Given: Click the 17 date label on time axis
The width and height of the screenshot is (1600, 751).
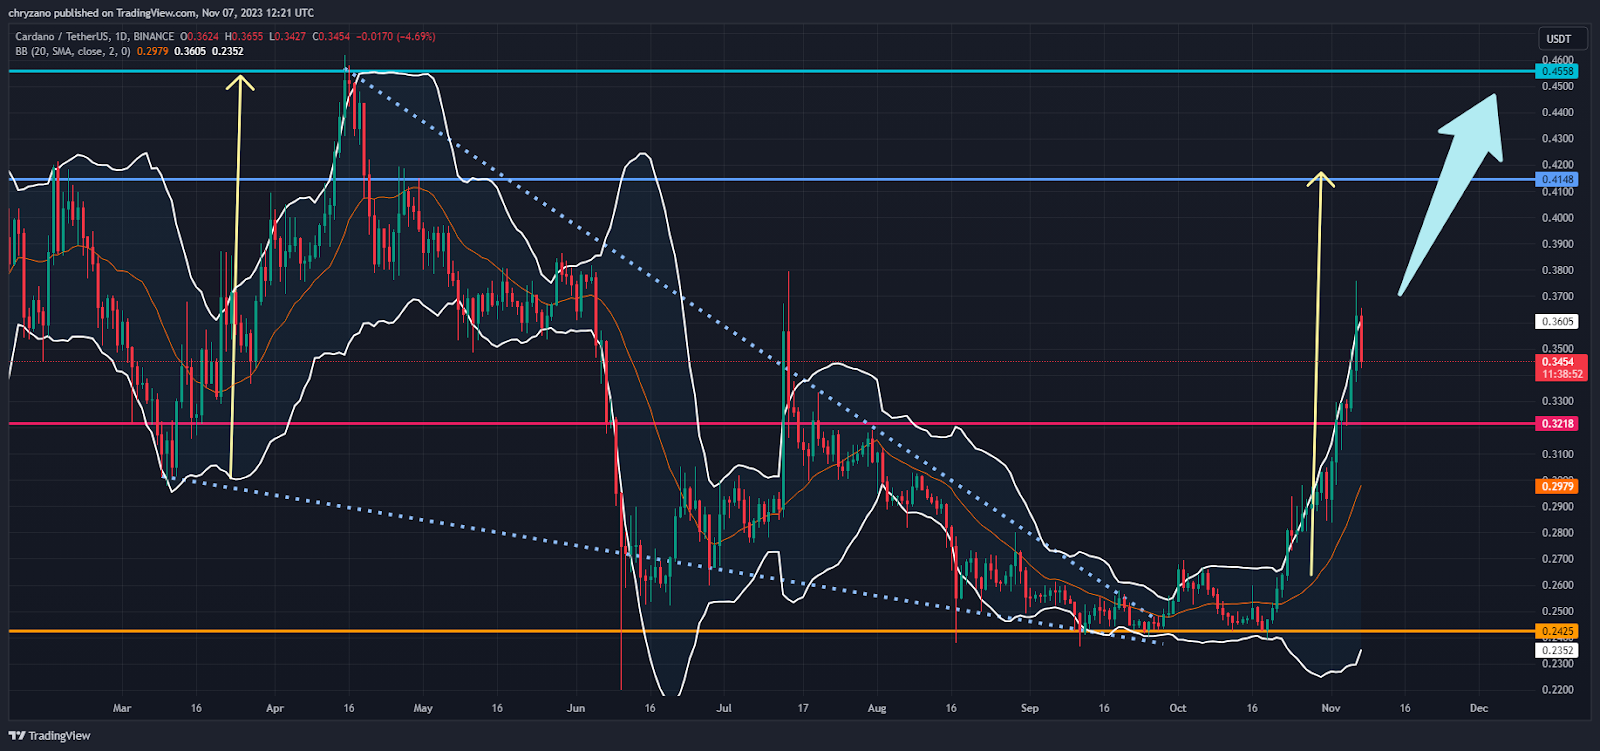Looking at the screenshot, I should 803,708.
